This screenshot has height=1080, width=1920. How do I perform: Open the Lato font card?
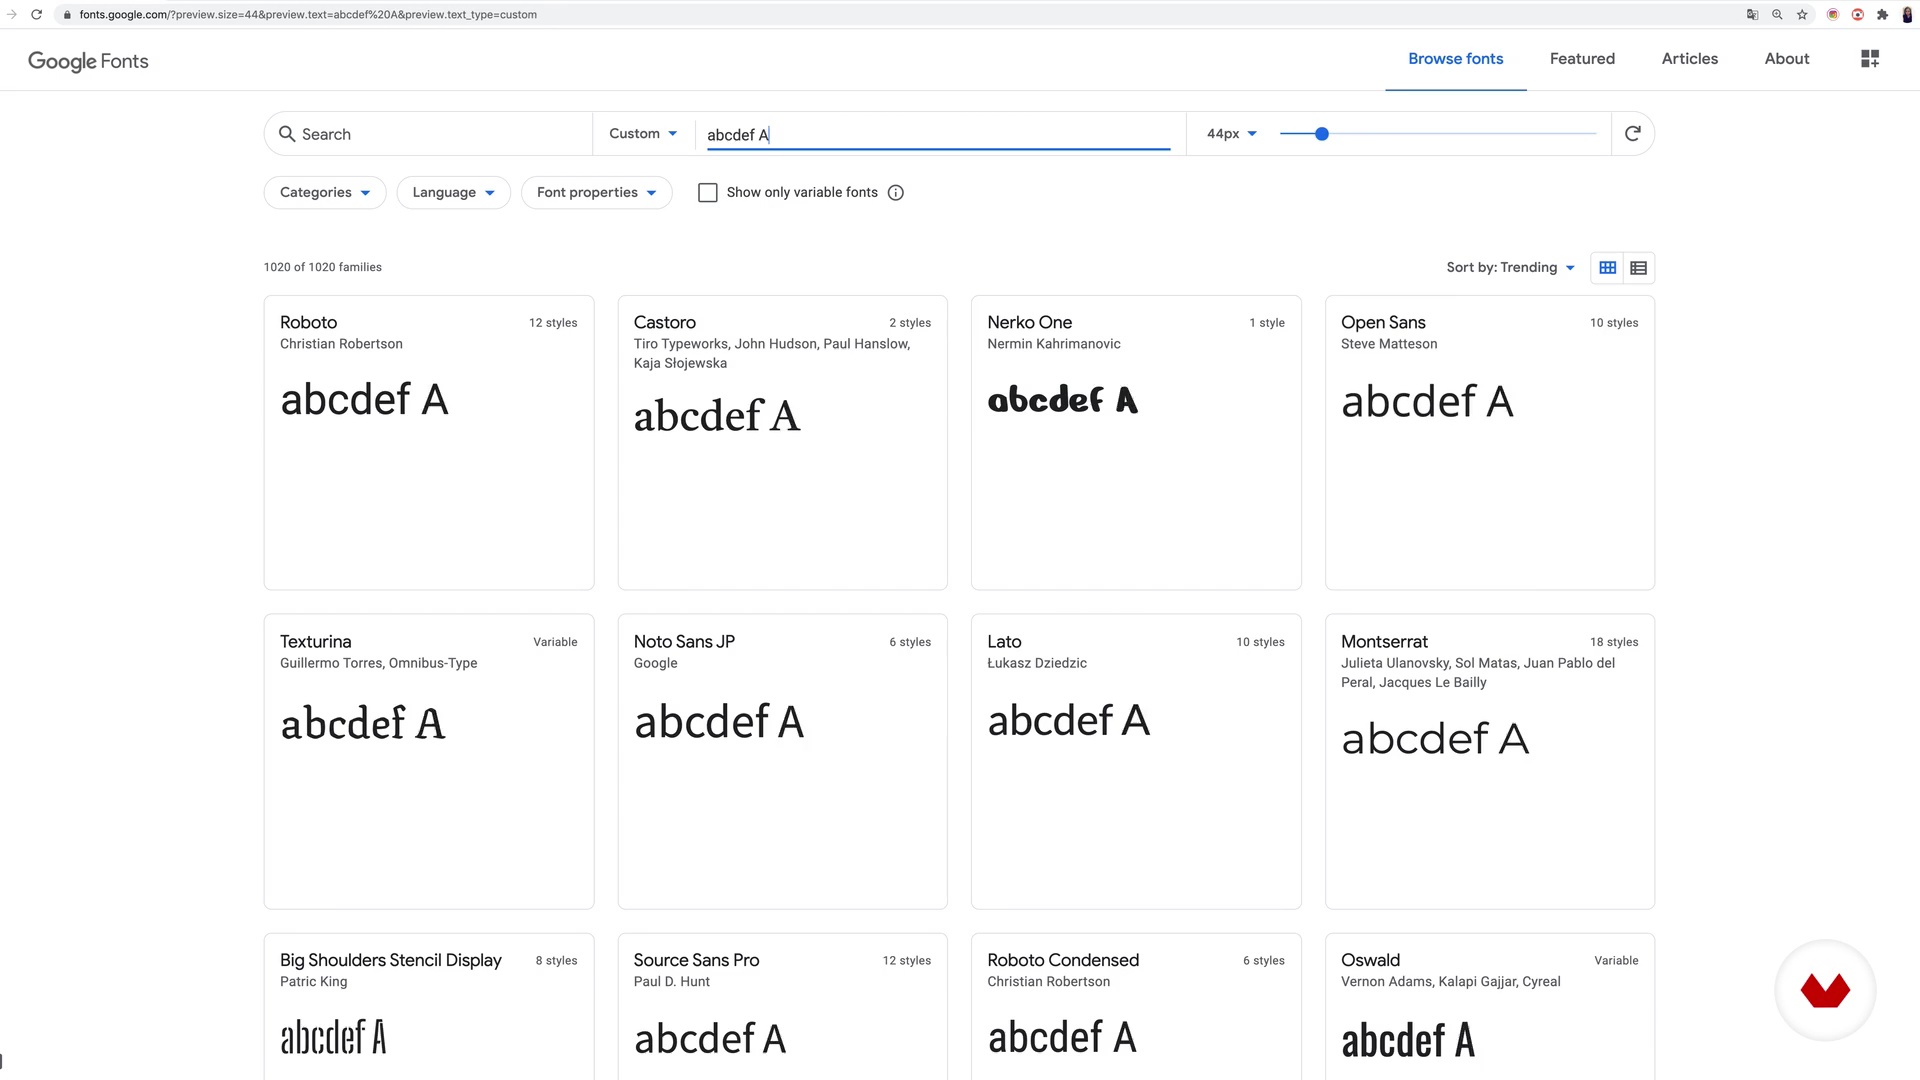click(x=1136, y=761)
